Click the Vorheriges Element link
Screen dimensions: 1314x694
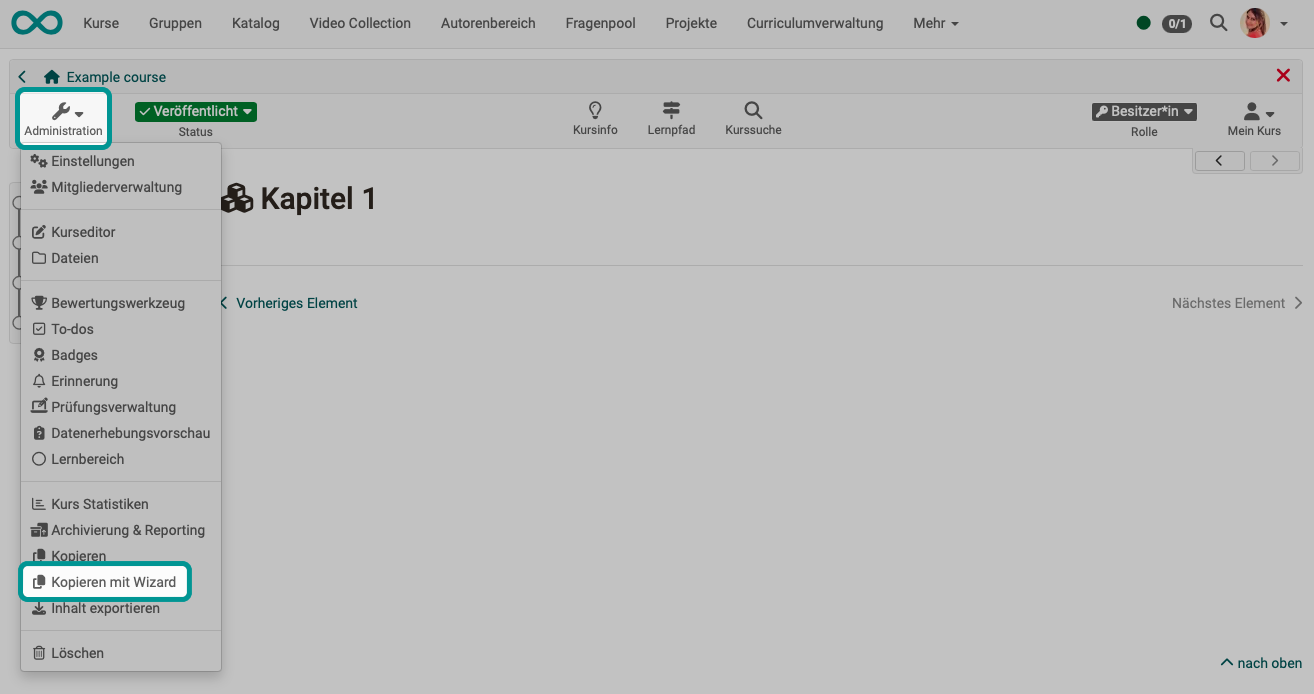(x=296, y=303)
